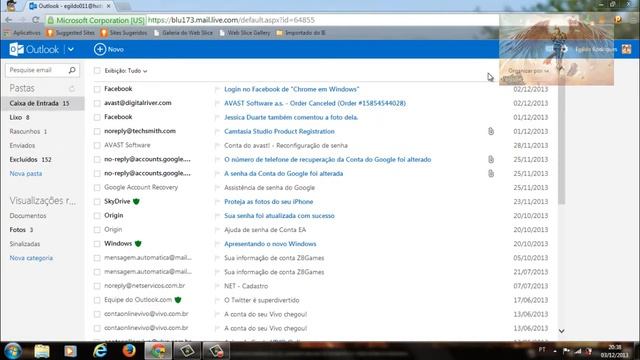Click the browser back arrow
The width and height of the screenshot is (640, 360).
(9, 20)
